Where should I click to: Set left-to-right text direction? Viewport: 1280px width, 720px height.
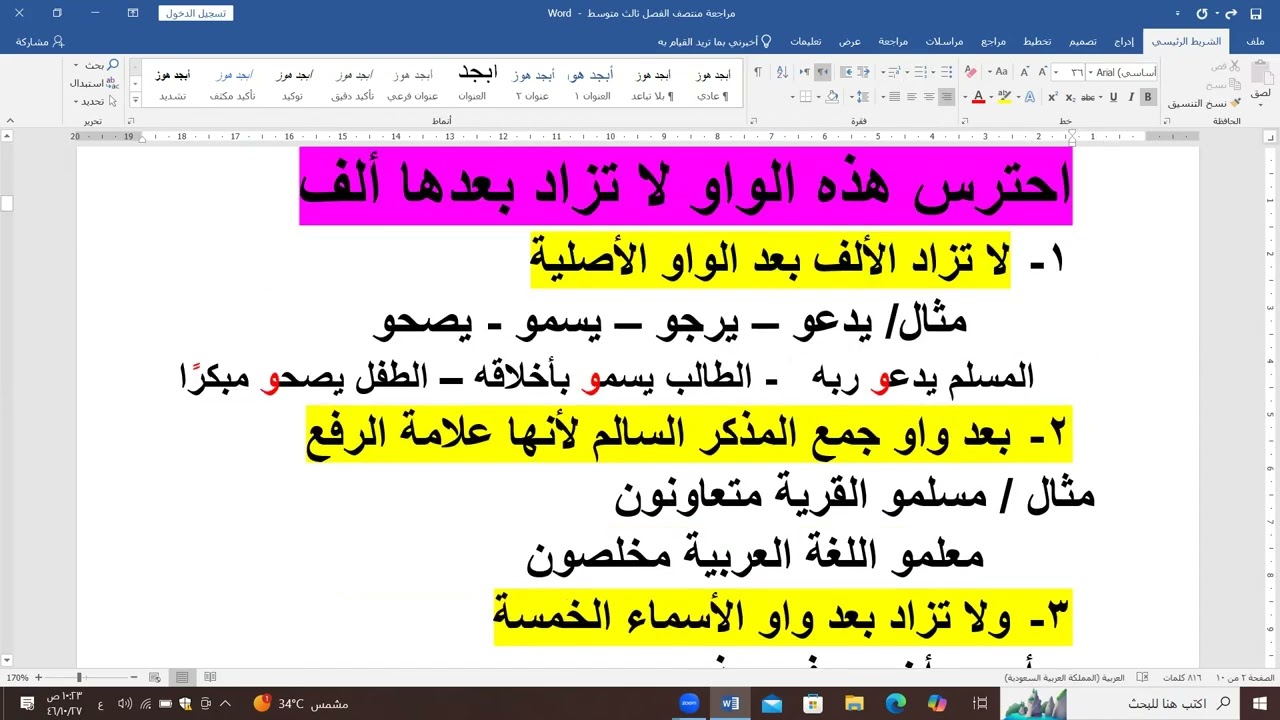coord(804,72)
